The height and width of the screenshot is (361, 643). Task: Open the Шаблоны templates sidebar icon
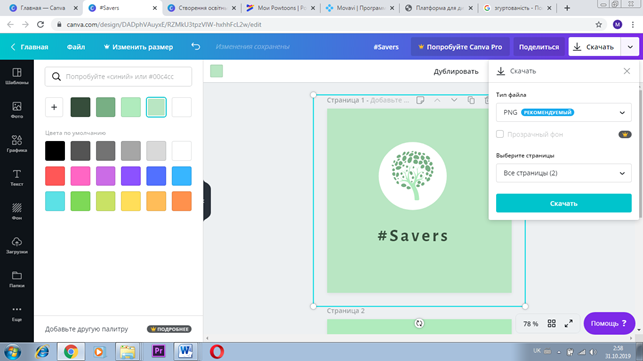coord(17,76)
